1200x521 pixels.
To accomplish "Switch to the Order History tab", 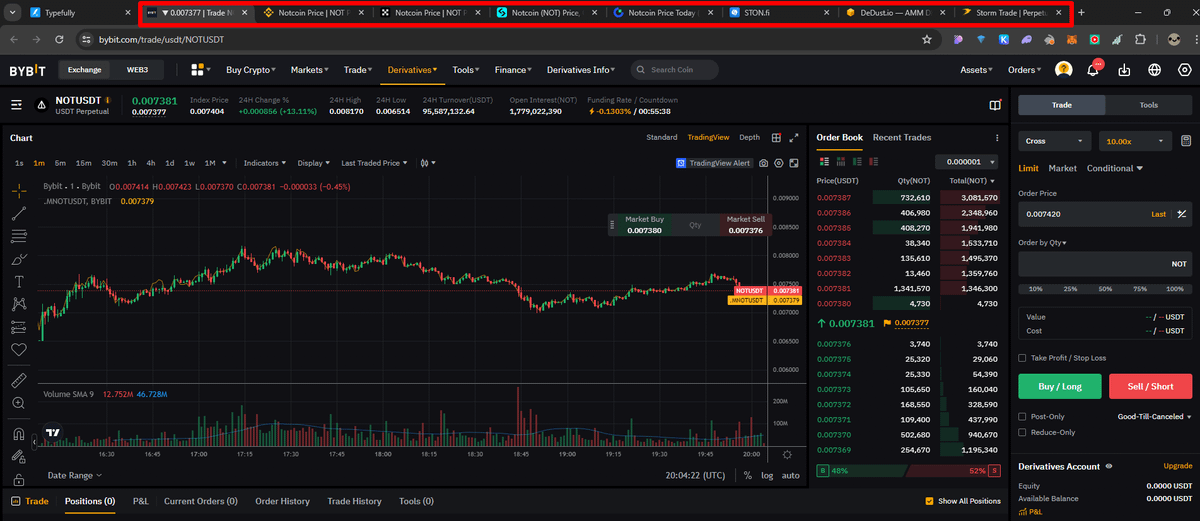I will coord(282,501).
